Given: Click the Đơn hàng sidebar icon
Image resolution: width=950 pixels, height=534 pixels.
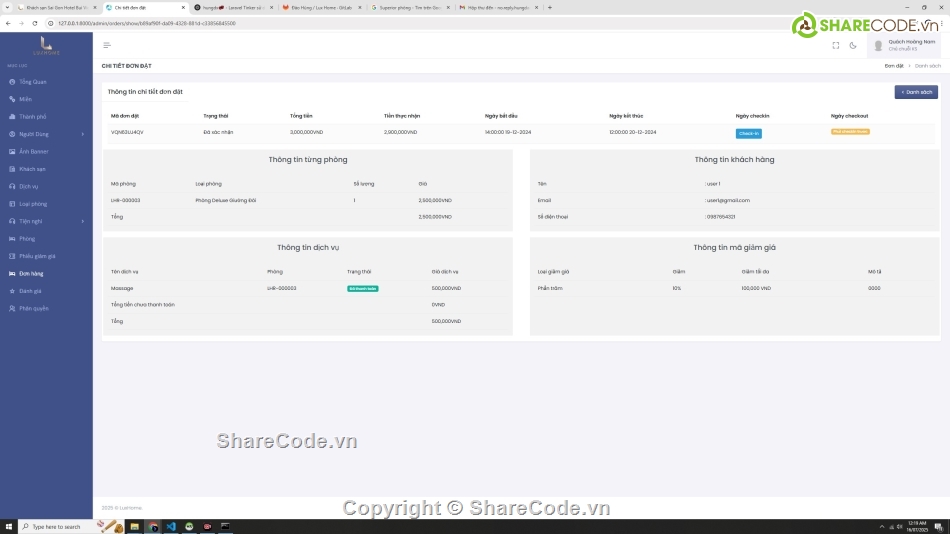Looking at the screenshot, I should (12, 274).
